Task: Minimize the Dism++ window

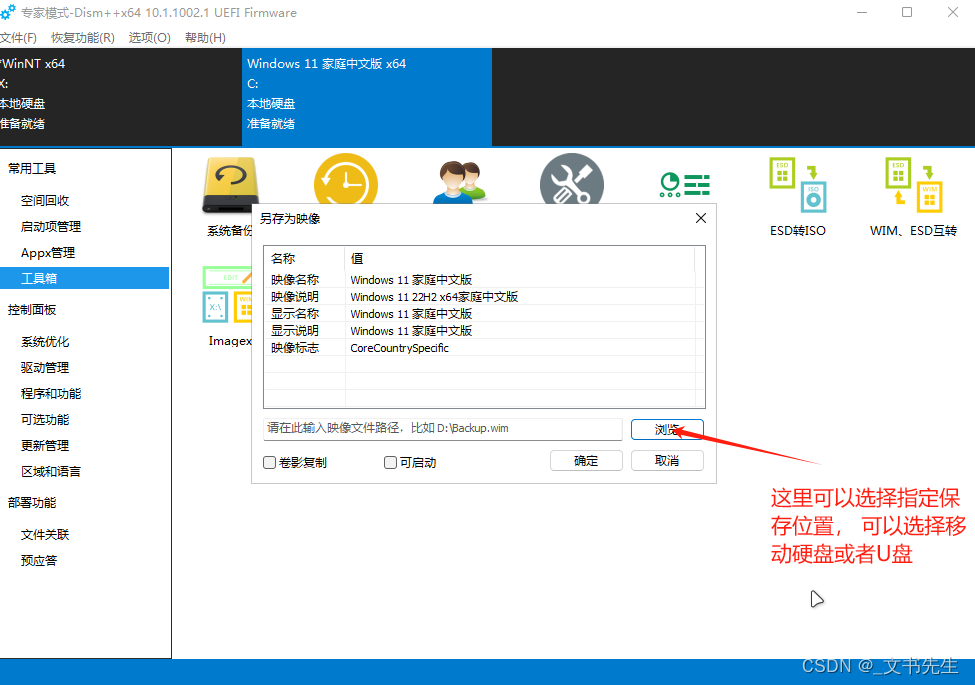Action: pos(862,12)
